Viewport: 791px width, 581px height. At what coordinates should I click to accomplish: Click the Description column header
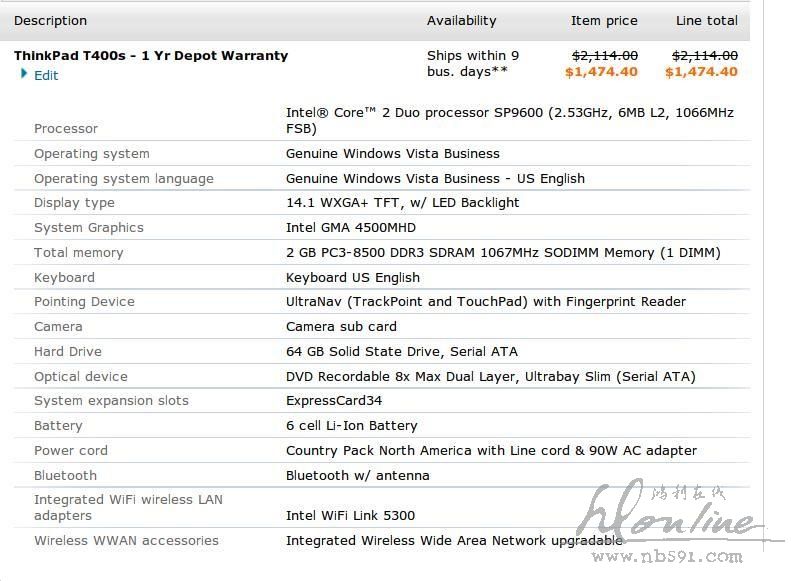50,21
